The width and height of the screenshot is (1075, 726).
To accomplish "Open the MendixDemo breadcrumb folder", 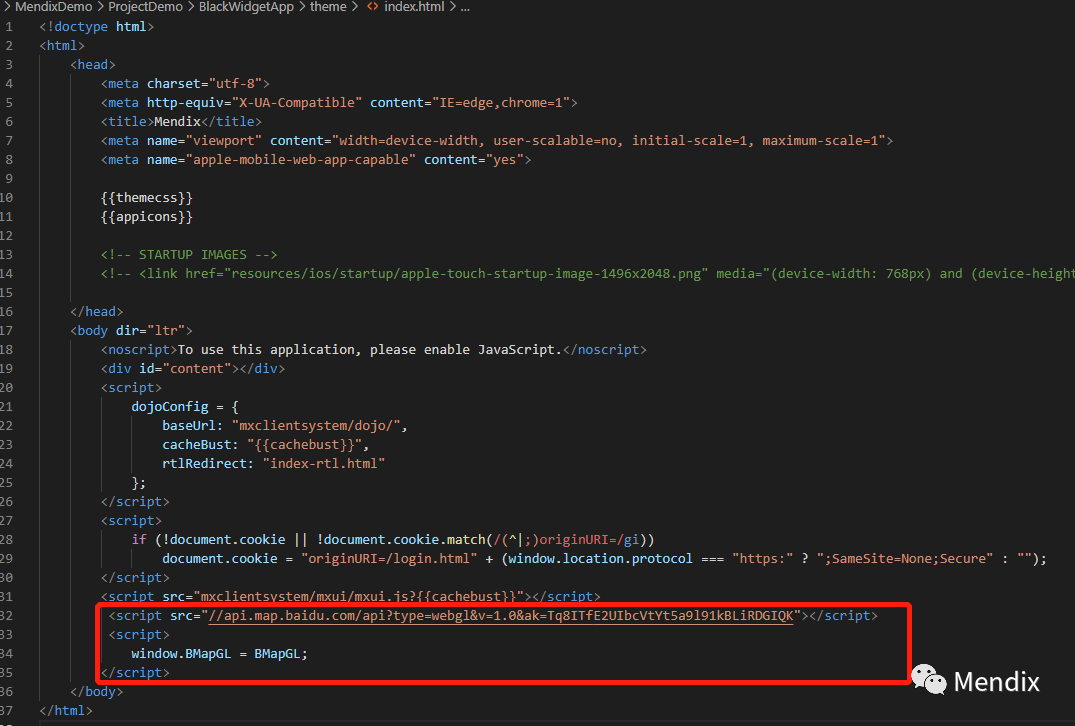I will click(53, 7).
